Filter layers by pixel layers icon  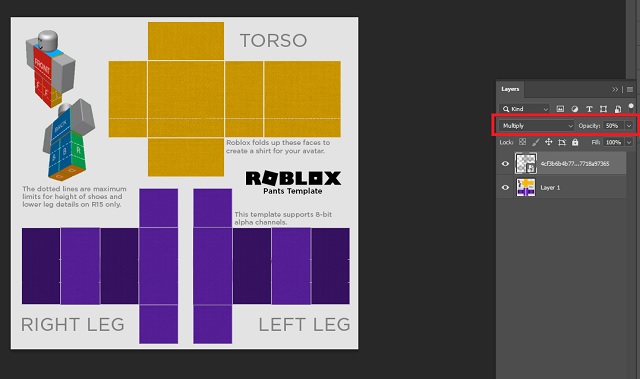tap(560, 109)
